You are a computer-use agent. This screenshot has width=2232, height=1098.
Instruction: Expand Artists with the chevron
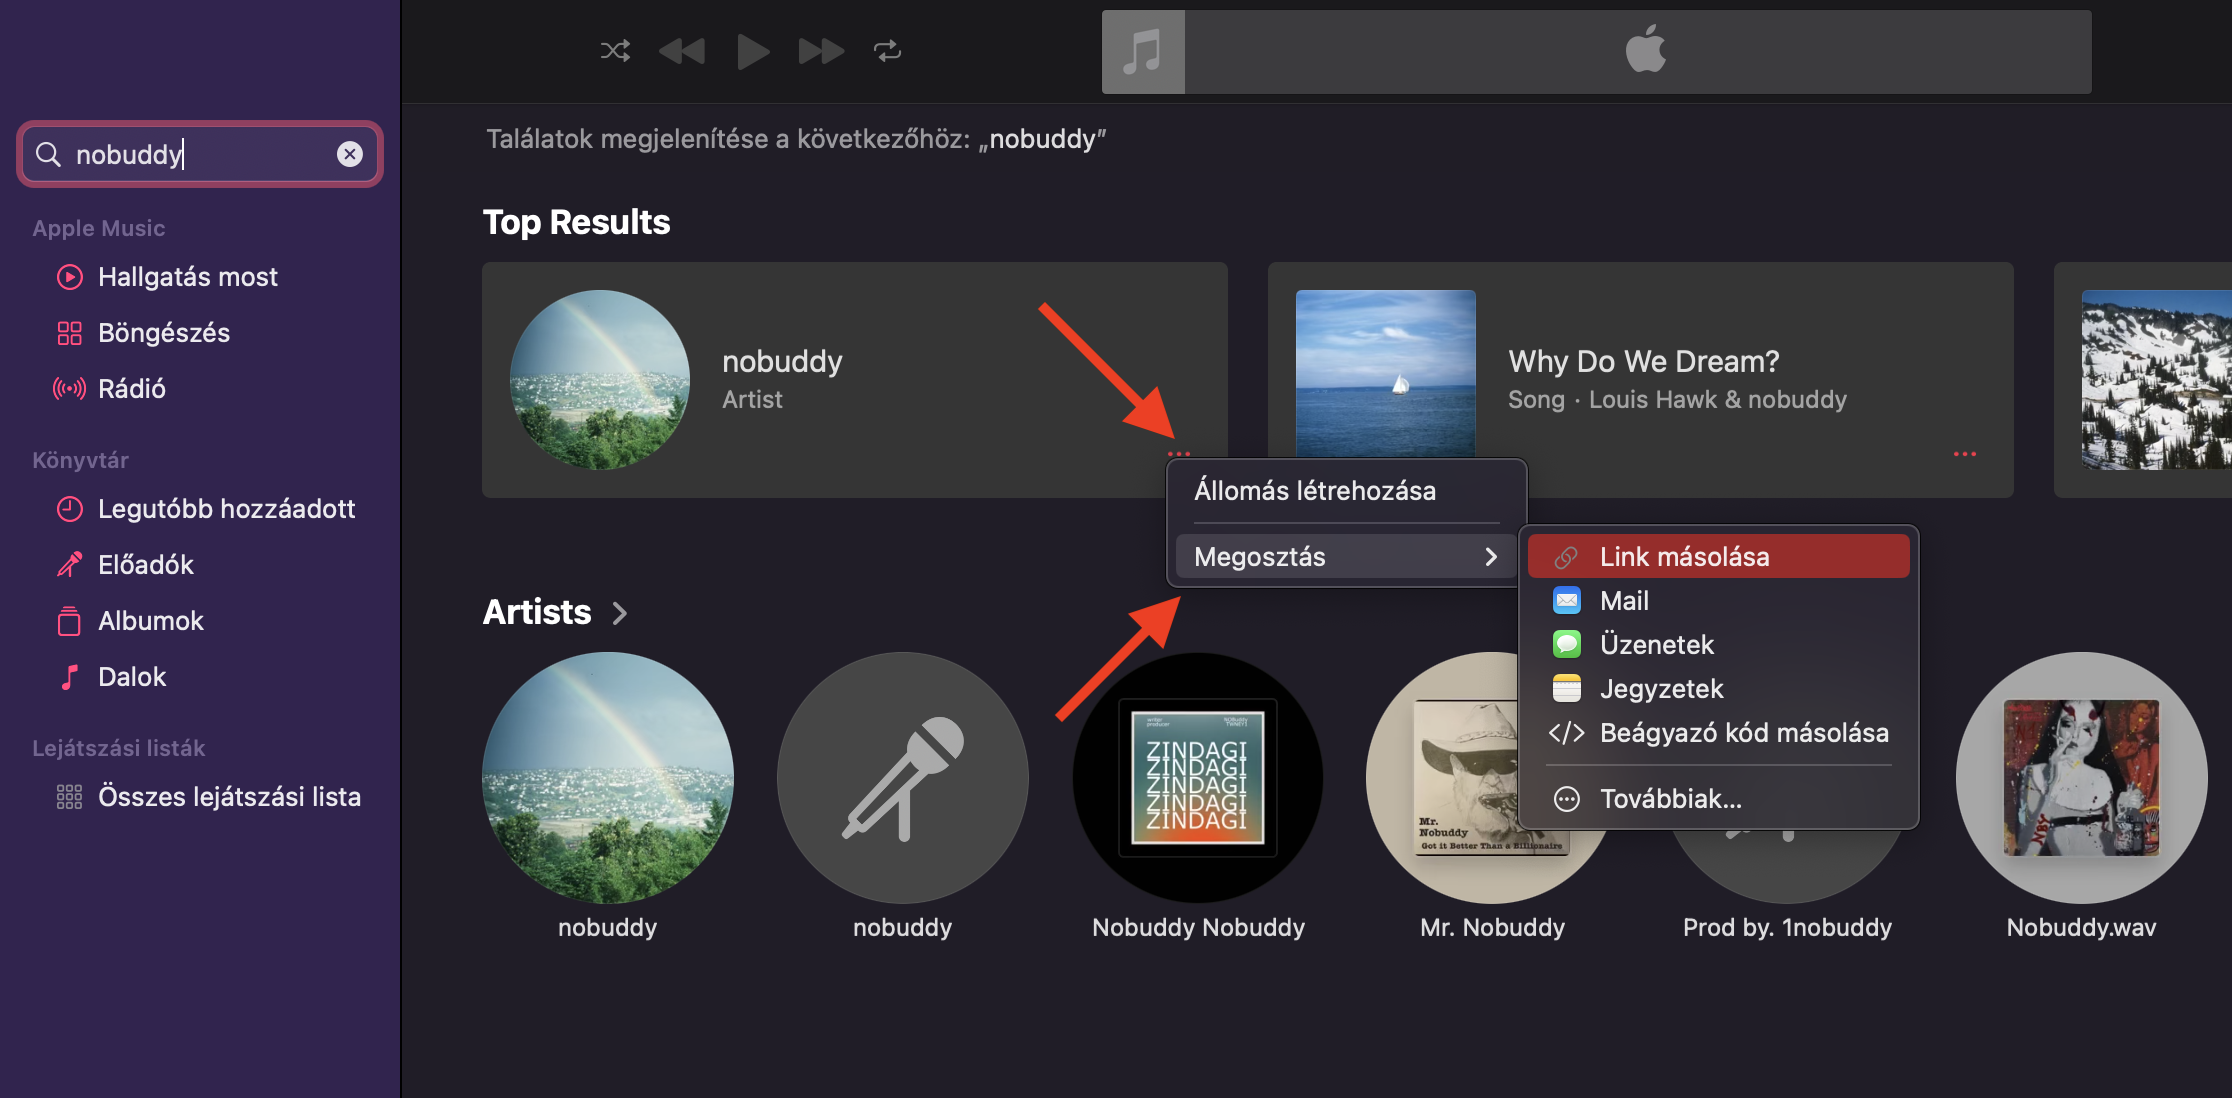[x=619, y=613]
